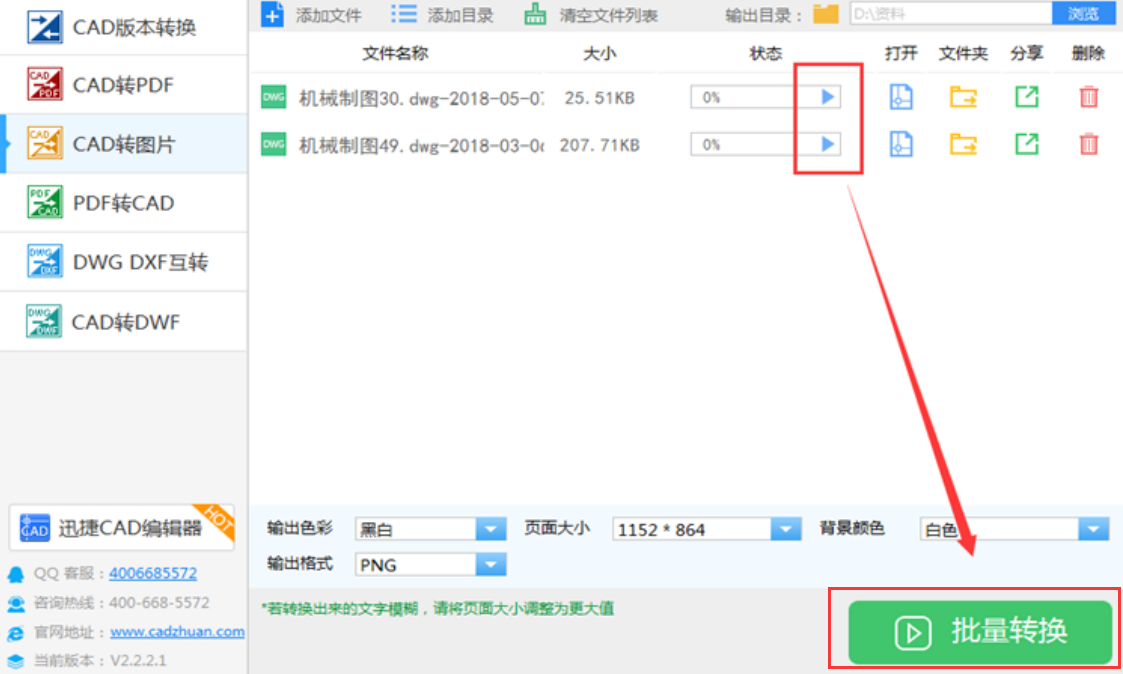Click the PDF转CAD green icon

tap(44, 202)
